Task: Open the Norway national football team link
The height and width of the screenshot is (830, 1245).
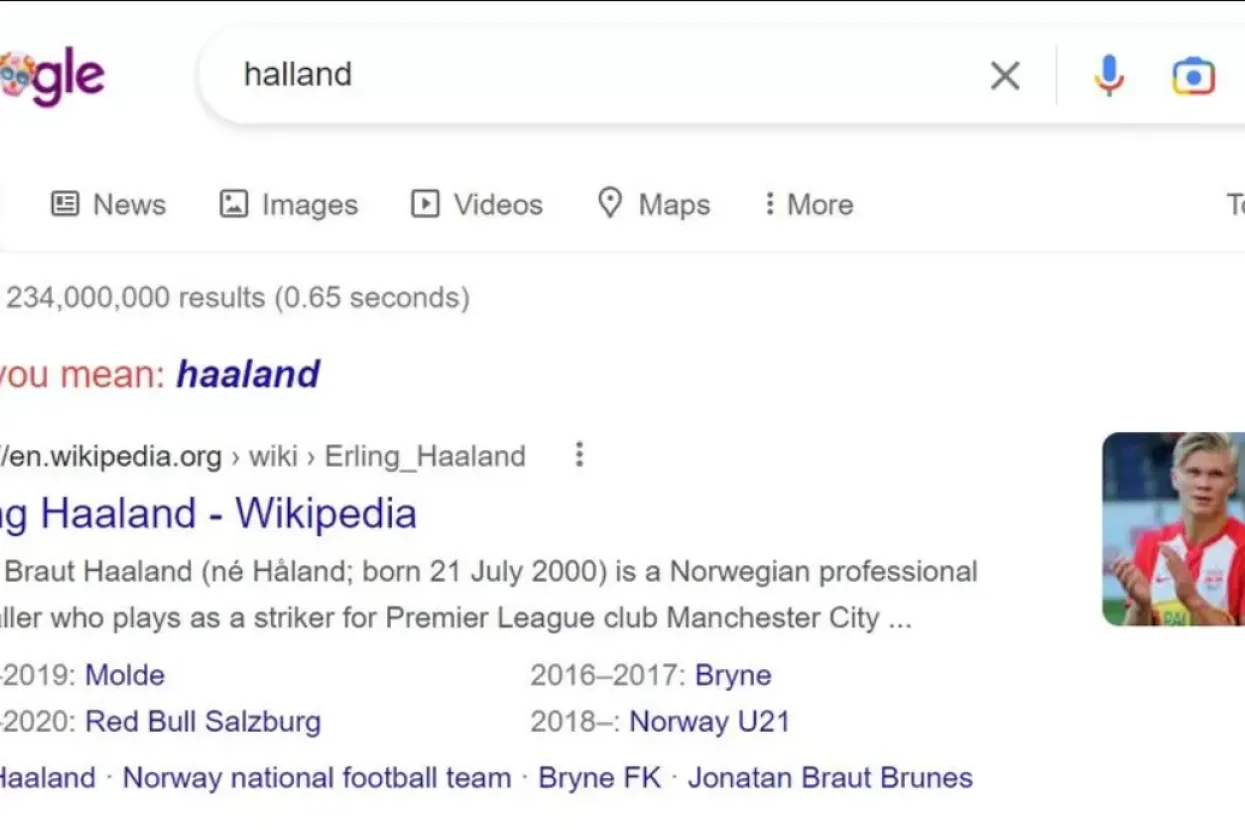Action: 317,777
